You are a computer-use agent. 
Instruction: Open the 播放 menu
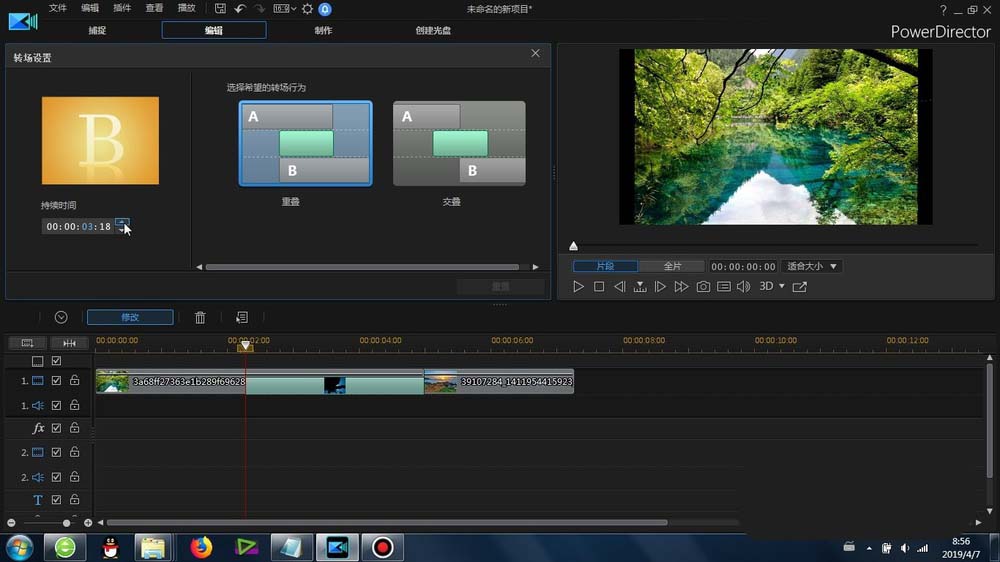(186, 8)
